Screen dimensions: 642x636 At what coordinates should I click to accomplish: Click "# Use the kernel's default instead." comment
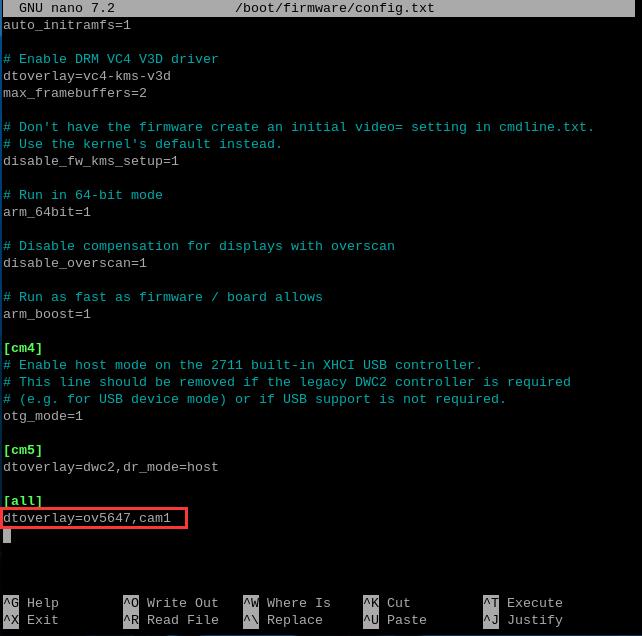click(142, 144)
